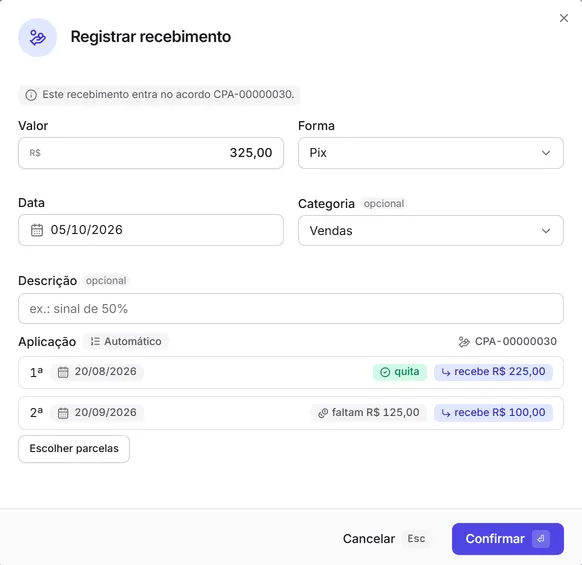The height and width of the screenshot is (565, 582).
Task: Click the arrow icon in recebe R$ 100,00
Action: [446, 413]
